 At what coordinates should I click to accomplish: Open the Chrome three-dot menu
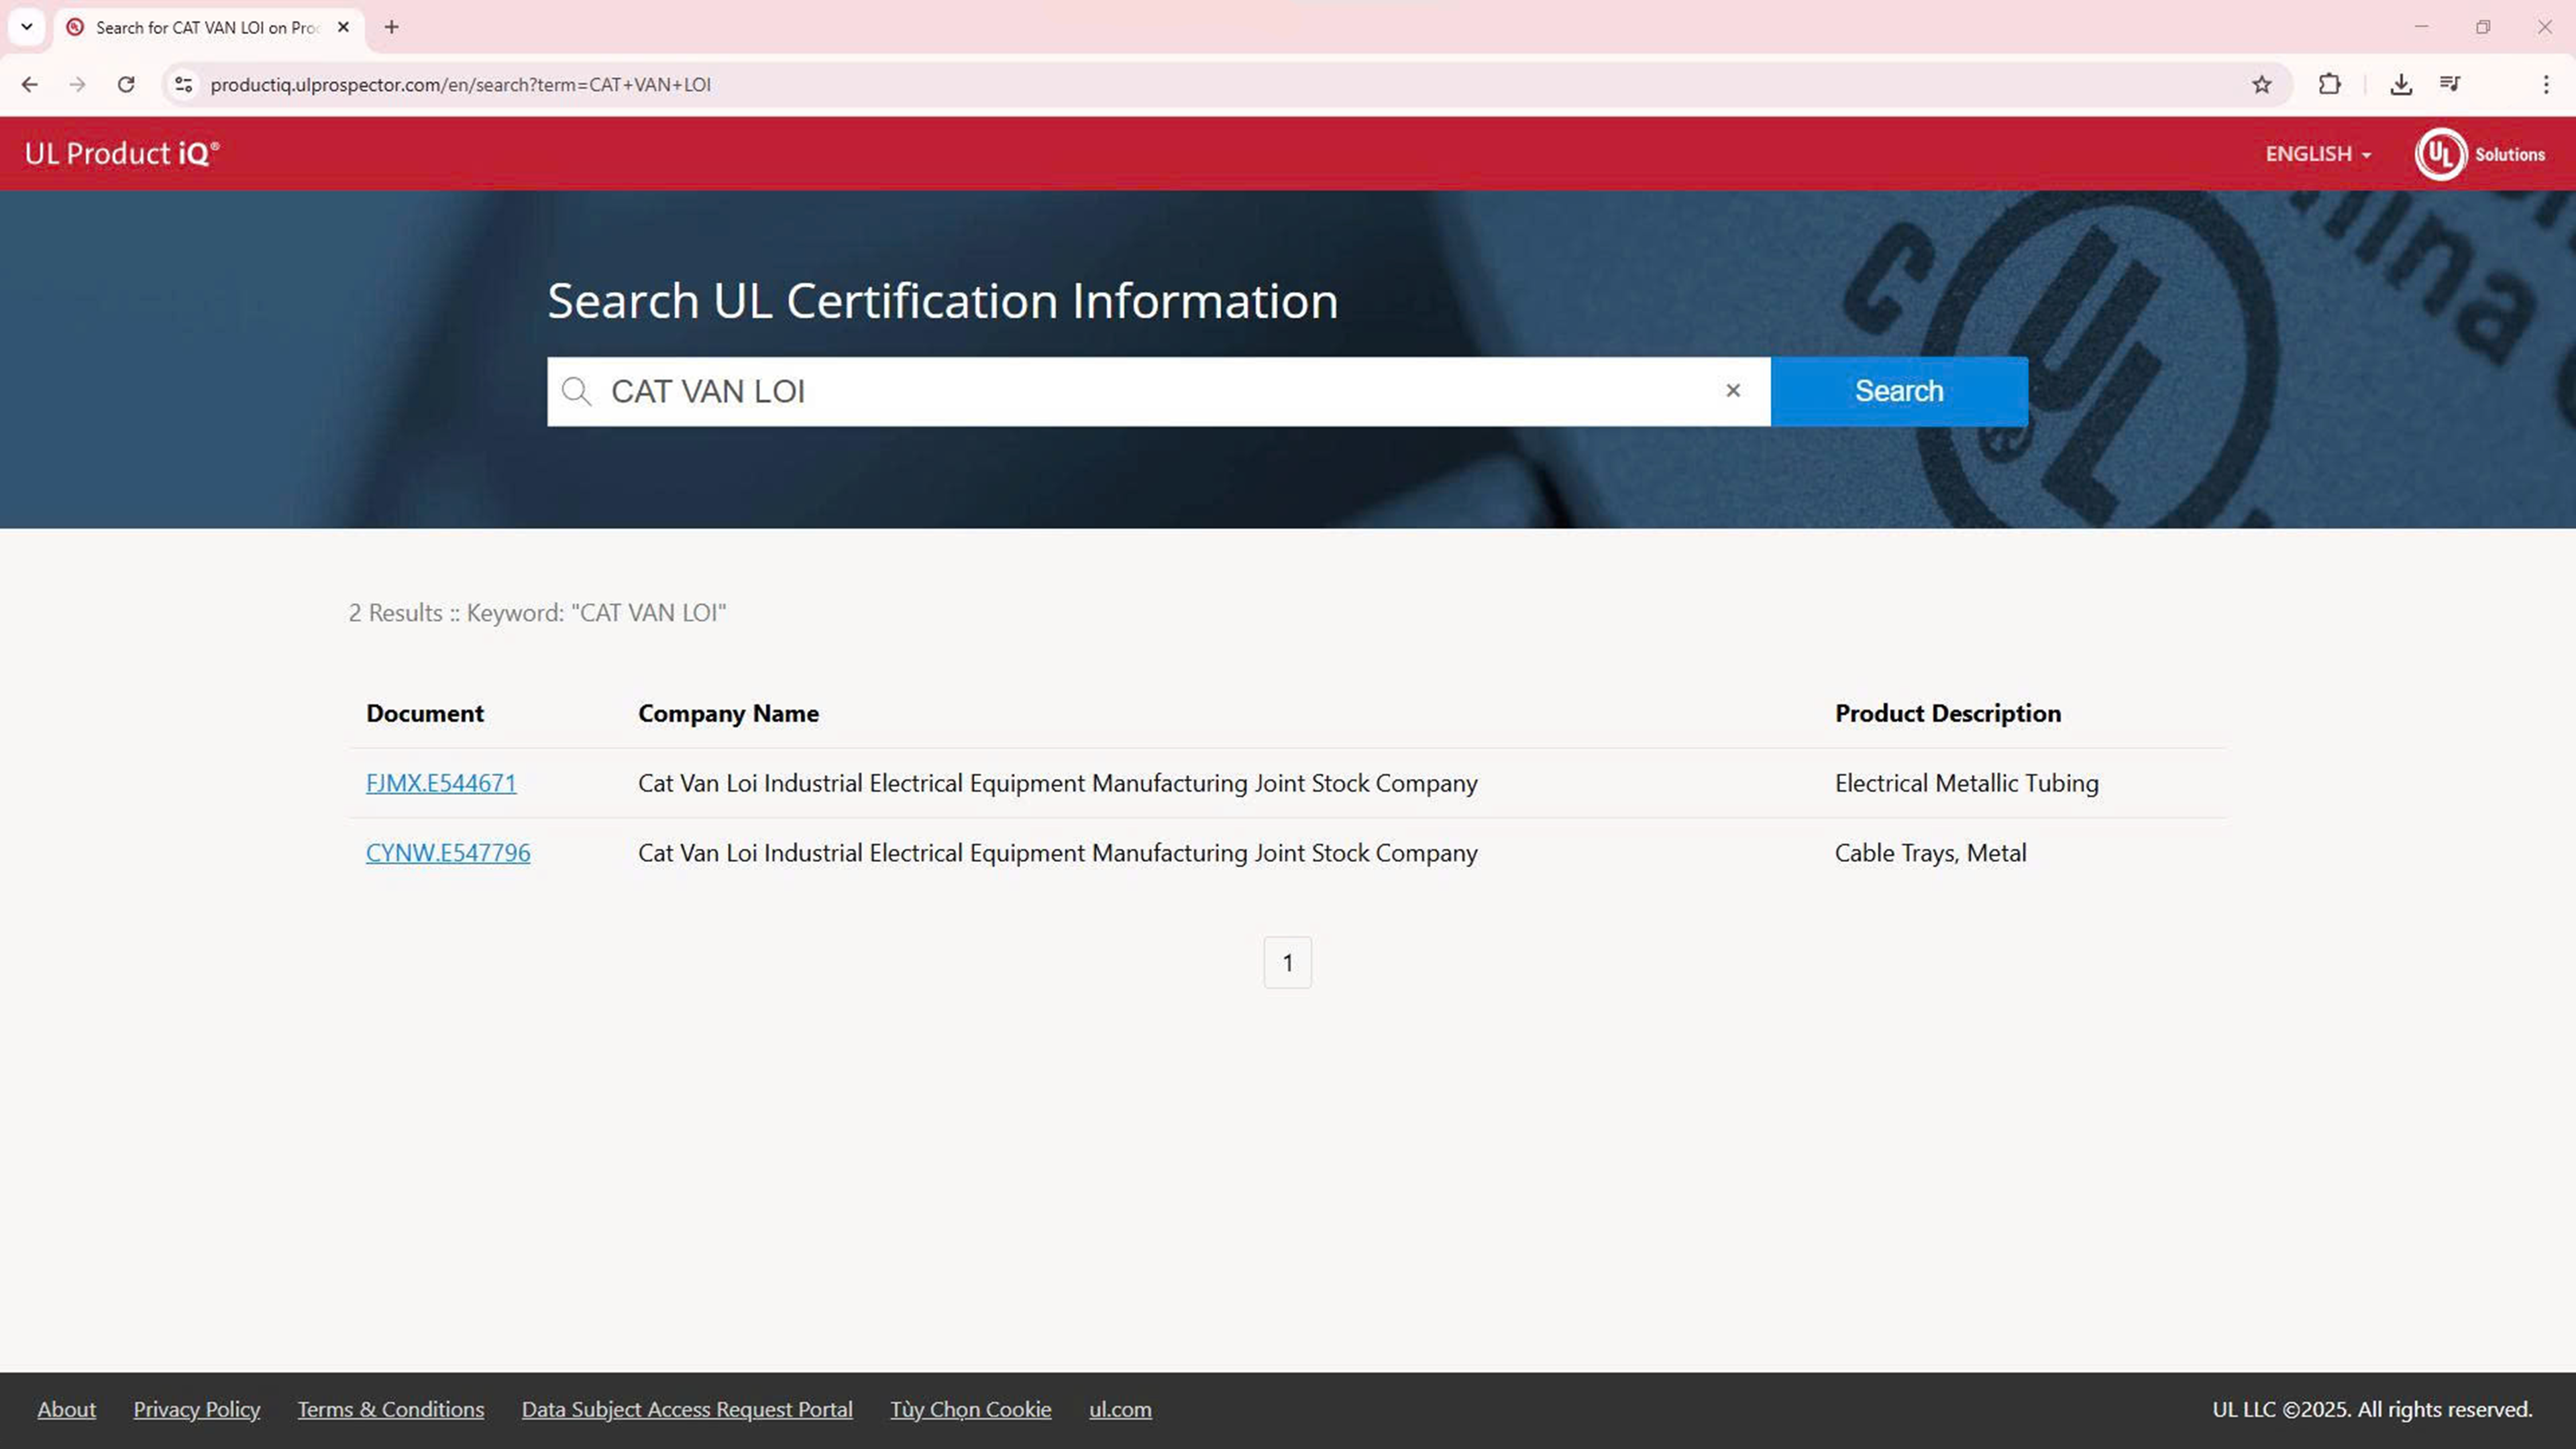coord(2546,85)
